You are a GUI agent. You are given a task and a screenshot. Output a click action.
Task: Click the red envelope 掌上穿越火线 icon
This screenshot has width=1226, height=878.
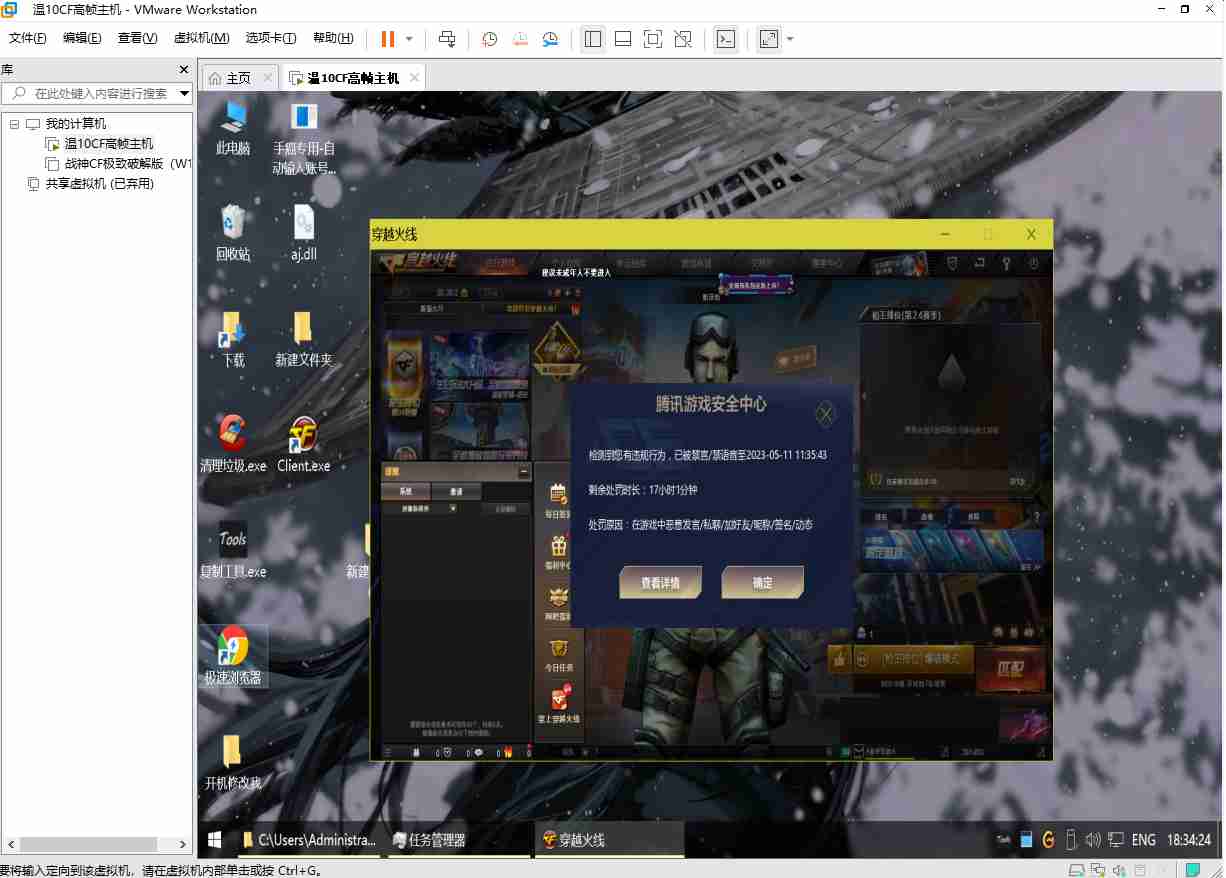pyautogui.click(x=561, y=704)
